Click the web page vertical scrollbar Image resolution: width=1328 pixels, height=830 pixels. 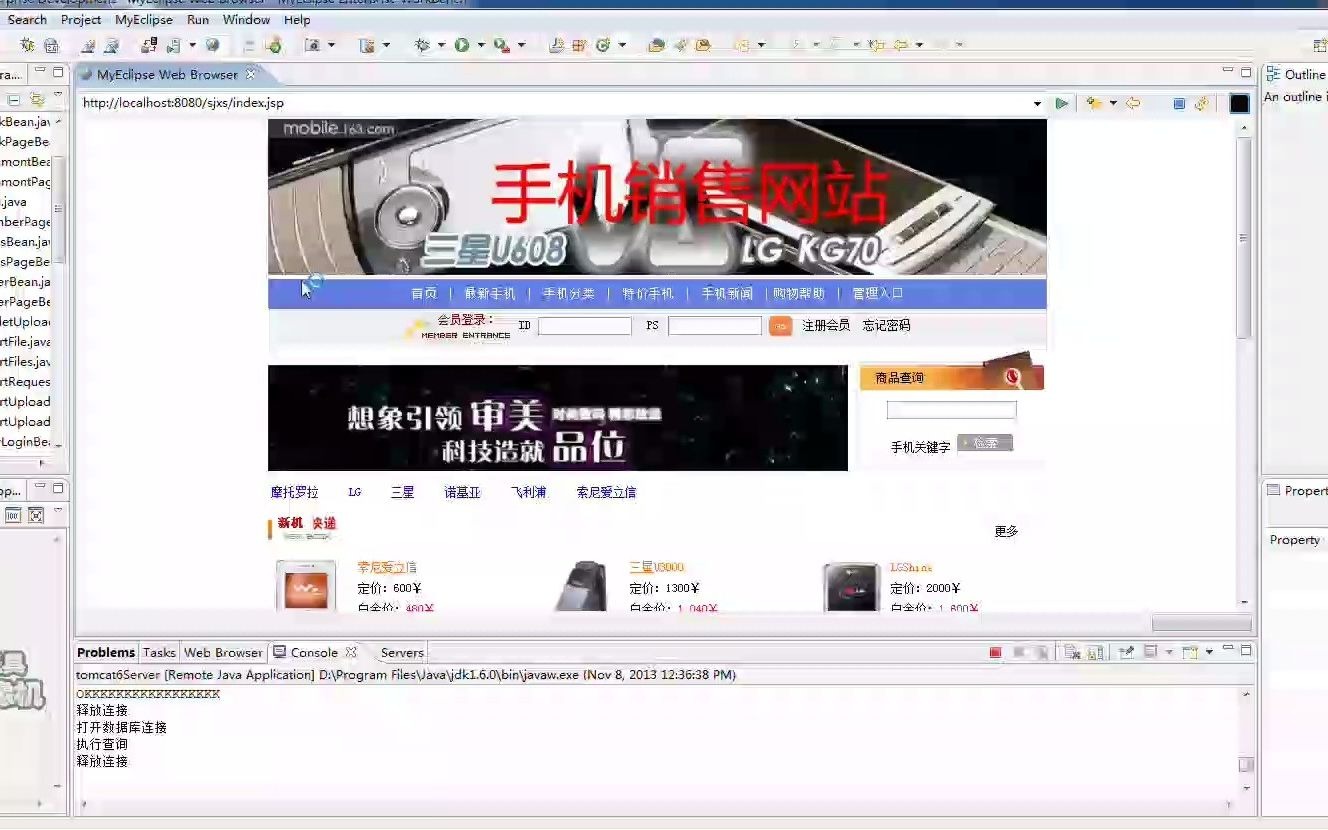tap(1244, 364)
